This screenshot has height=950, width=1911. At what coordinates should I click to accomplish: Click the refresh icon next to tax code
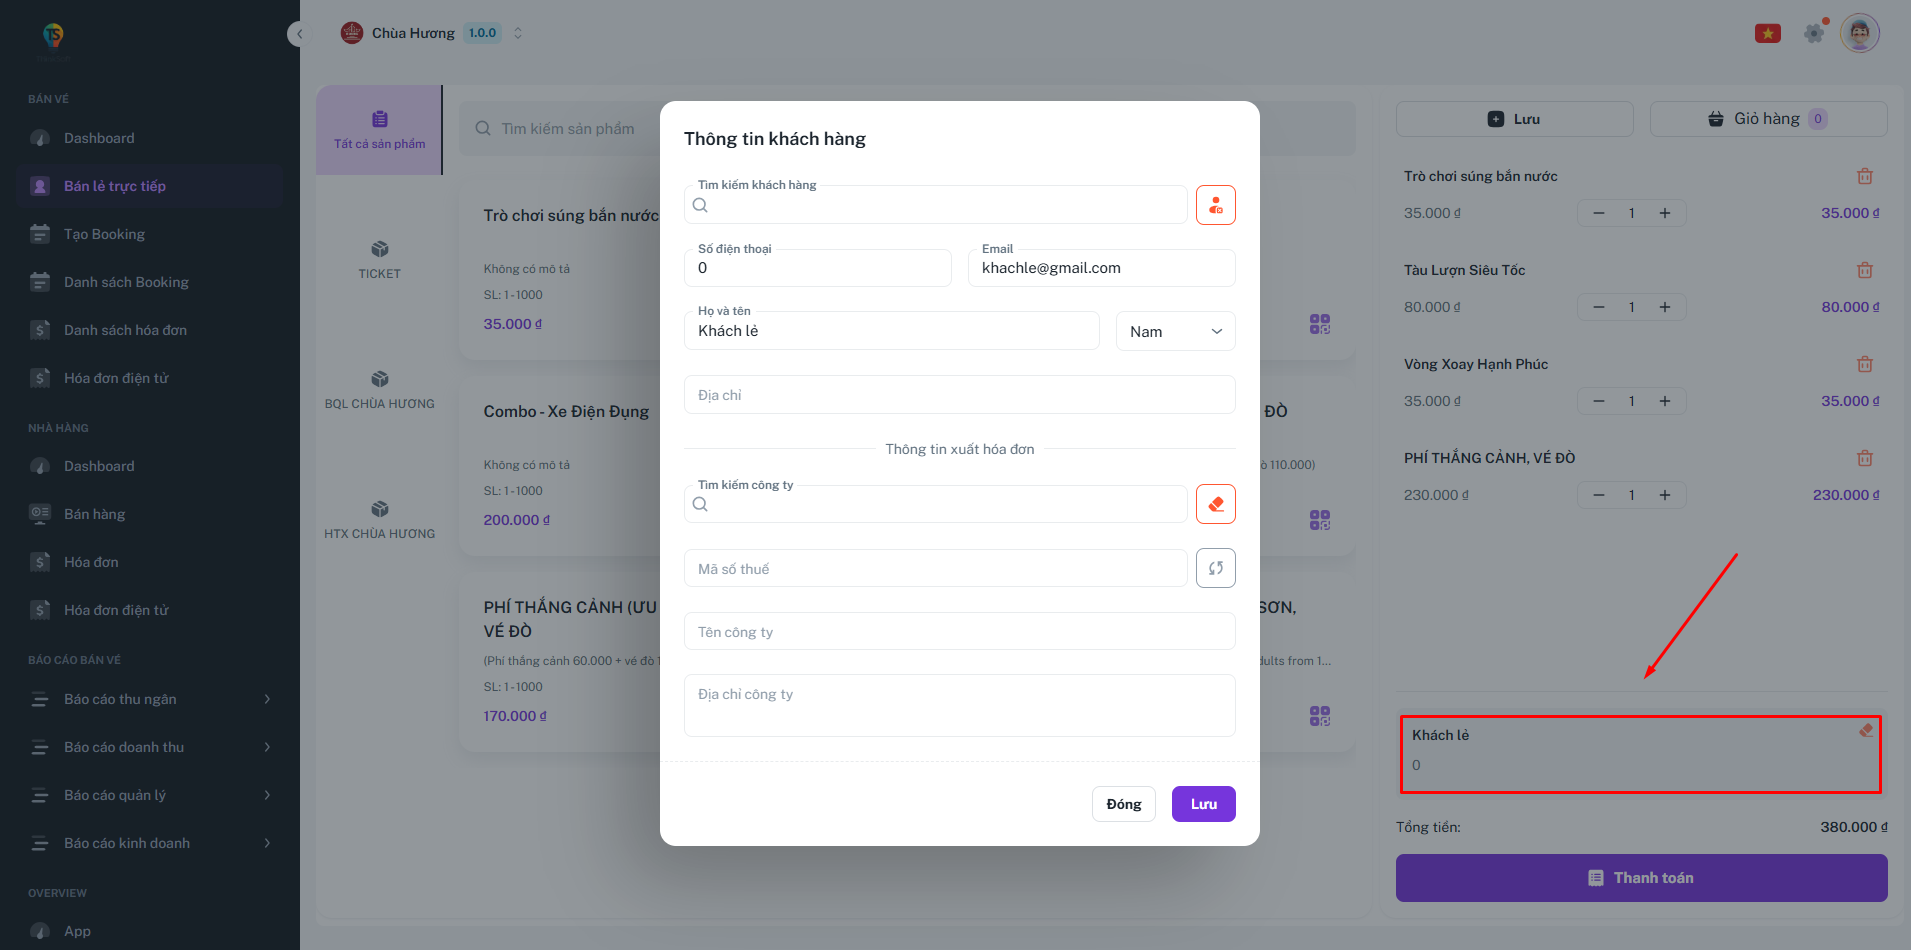point(1215,568)
